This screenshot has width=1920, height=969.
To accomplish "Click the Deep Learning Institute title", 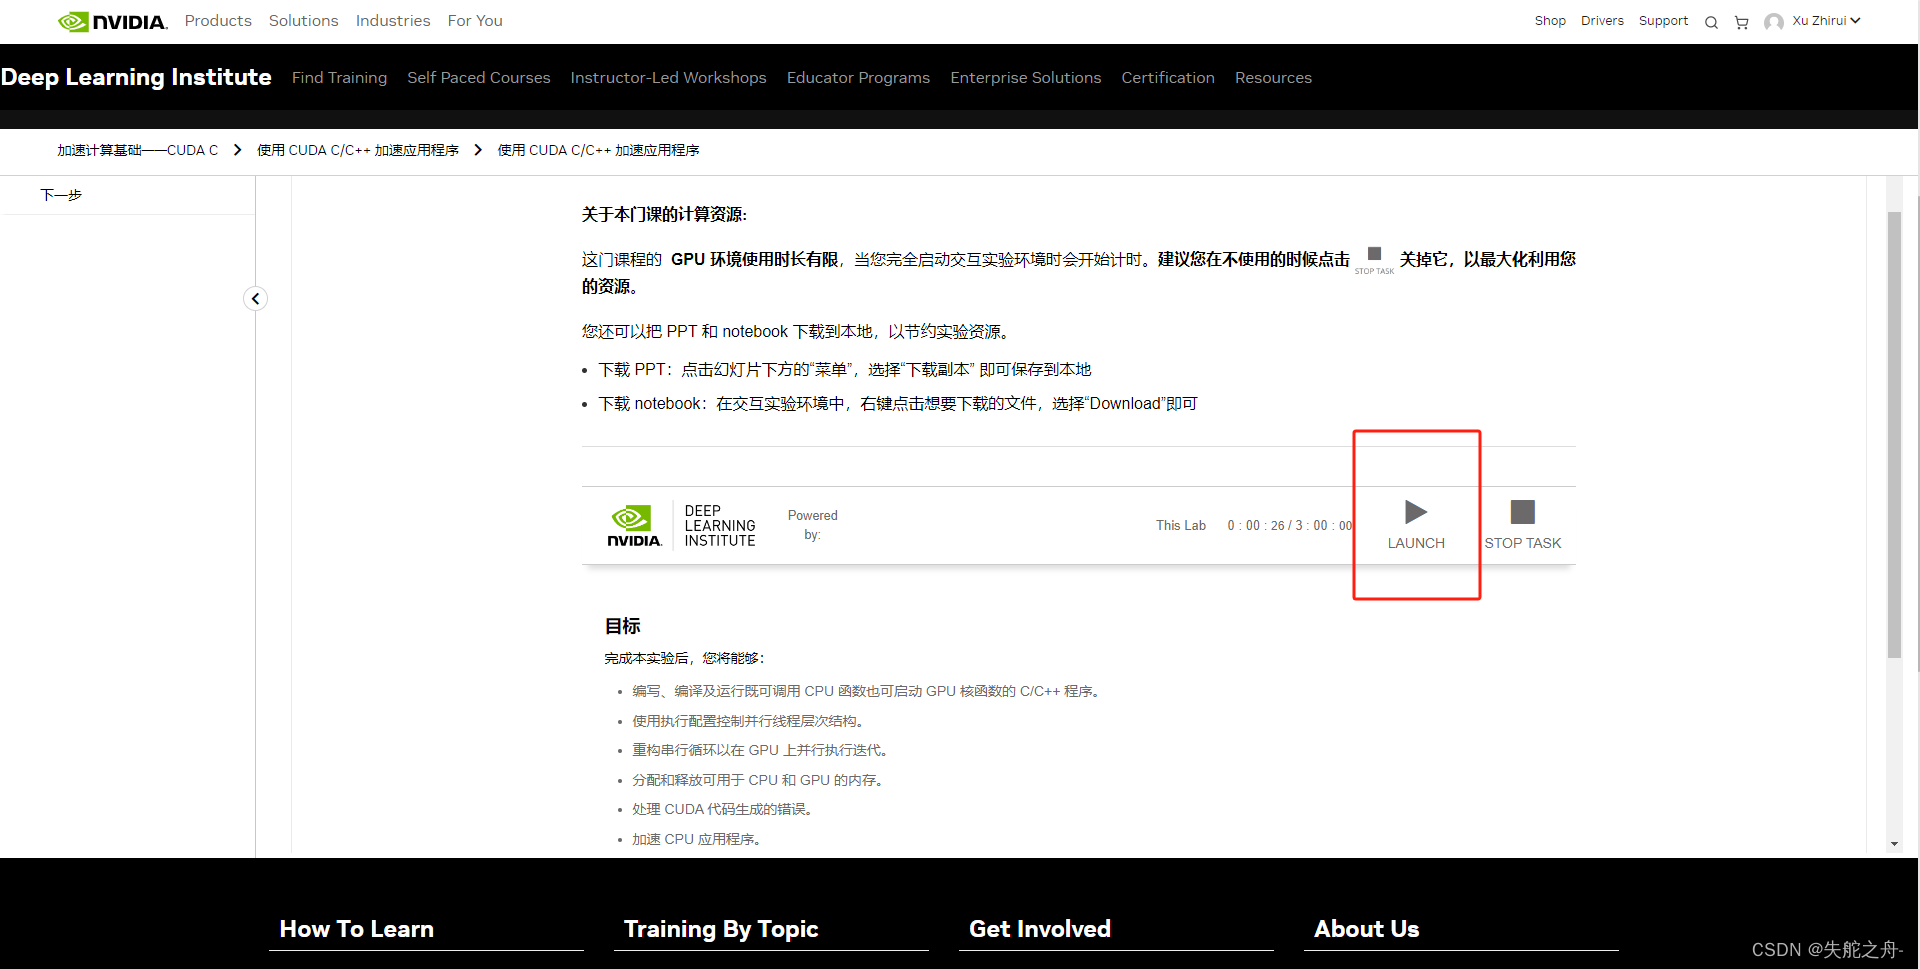I will (x=136, y=77).
